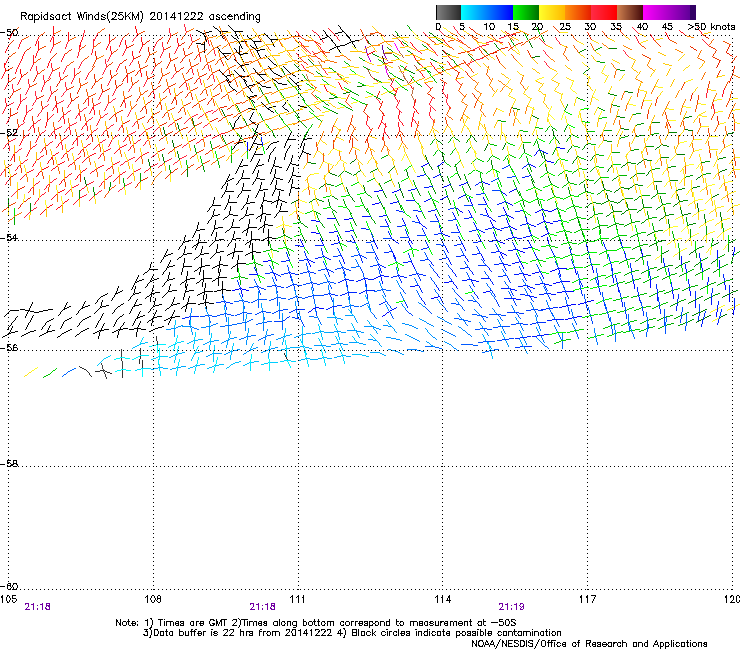The width and height of the screenshot is (740, 650).
Task: Click the yellow 20-25 knots color band
Action: pyautogui.click(x=552, y=12)
